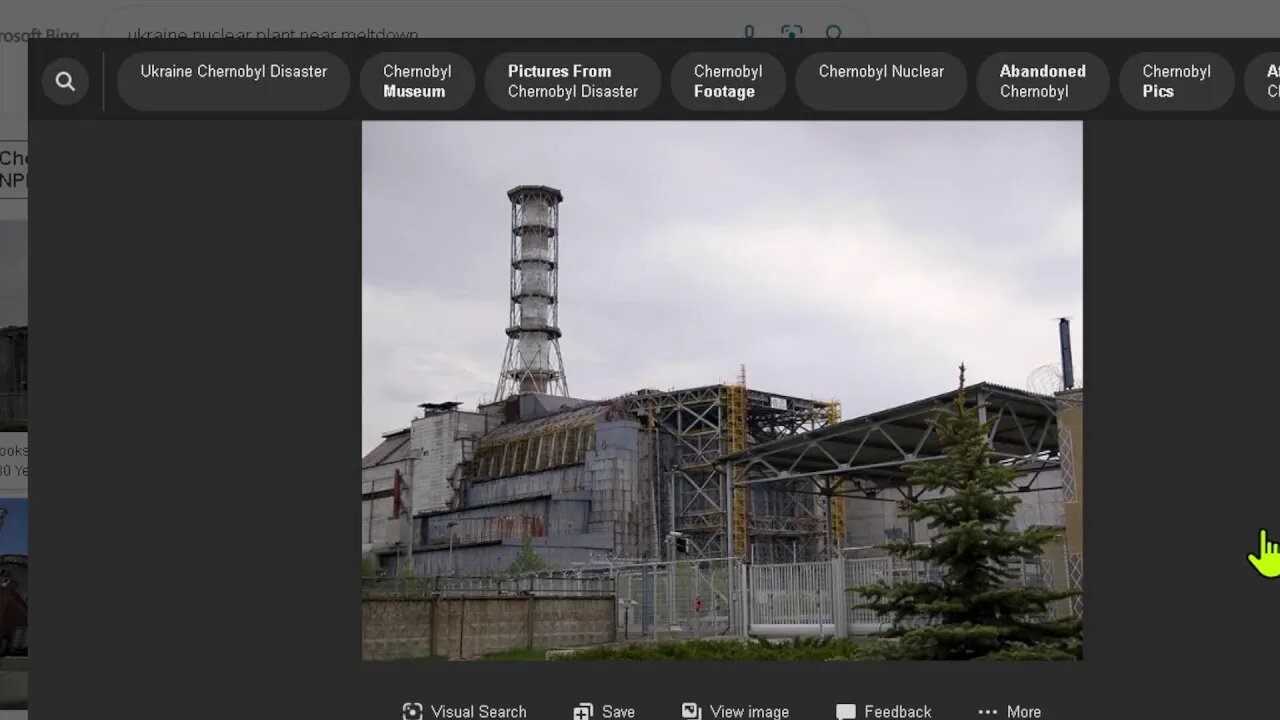The height and width of the screenshot is (720, 1280).
Task: Click the Visual Search icon
Action: (x=412, y=711)
